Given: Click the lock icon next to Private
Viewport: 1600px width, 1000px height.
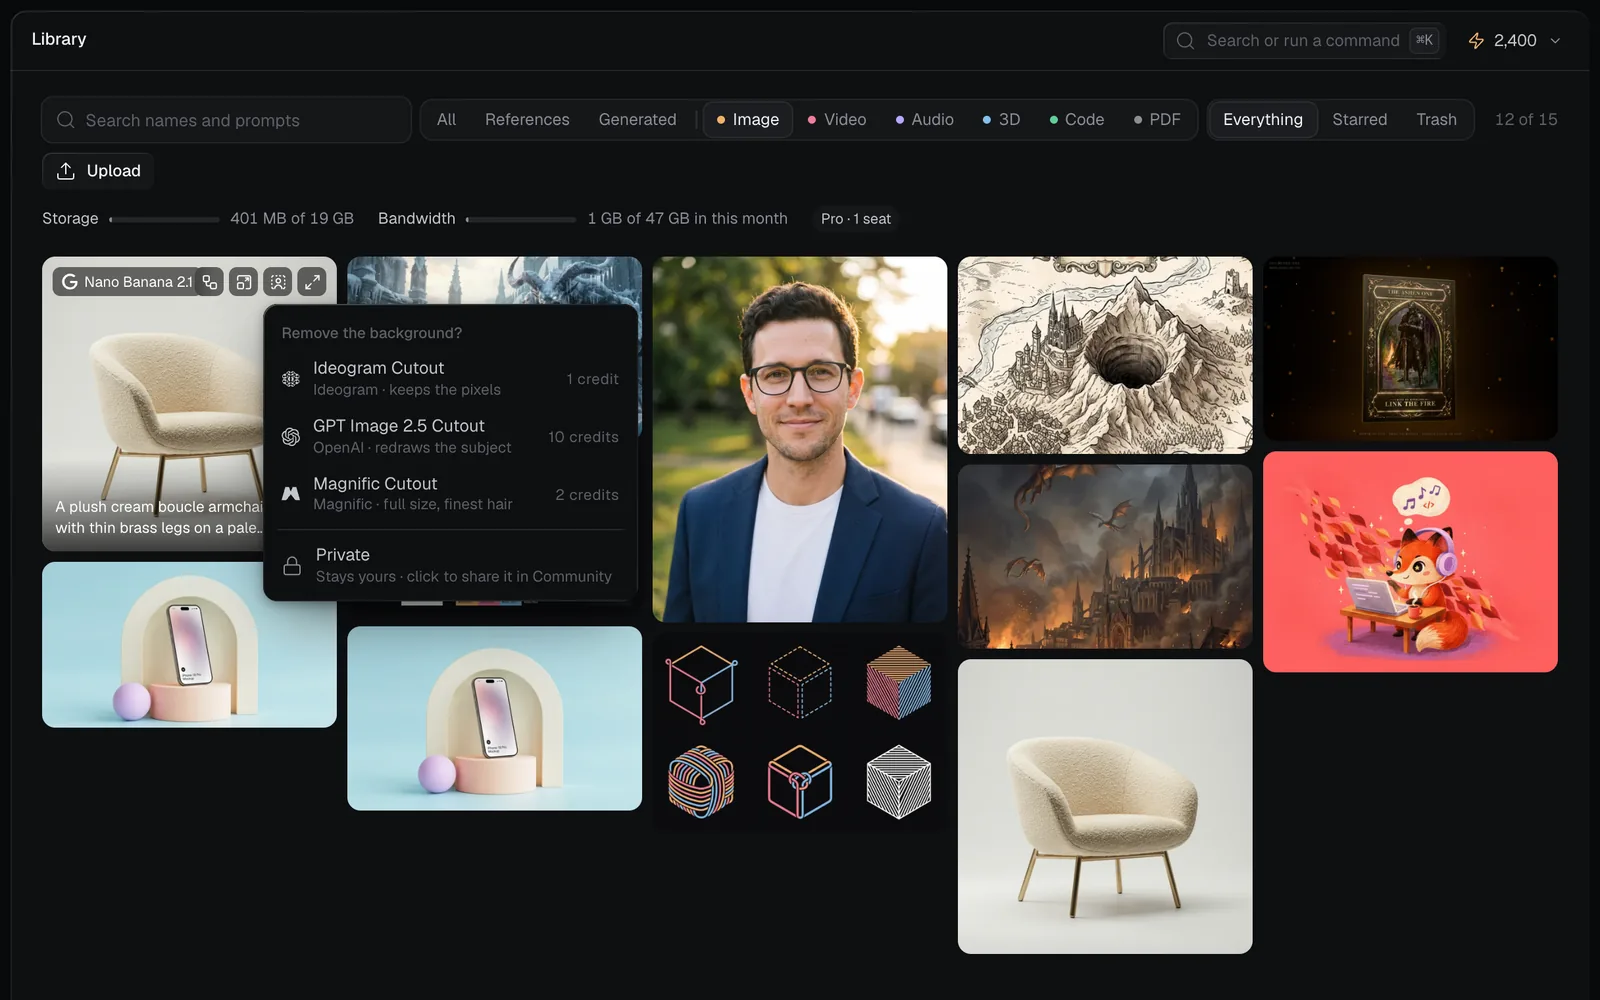Looking at the screenshot, I should coord(292,566).
